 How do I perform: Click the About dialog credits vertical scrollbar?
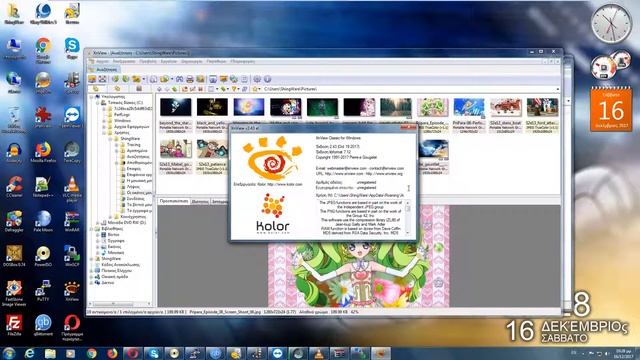coord(407,218)
